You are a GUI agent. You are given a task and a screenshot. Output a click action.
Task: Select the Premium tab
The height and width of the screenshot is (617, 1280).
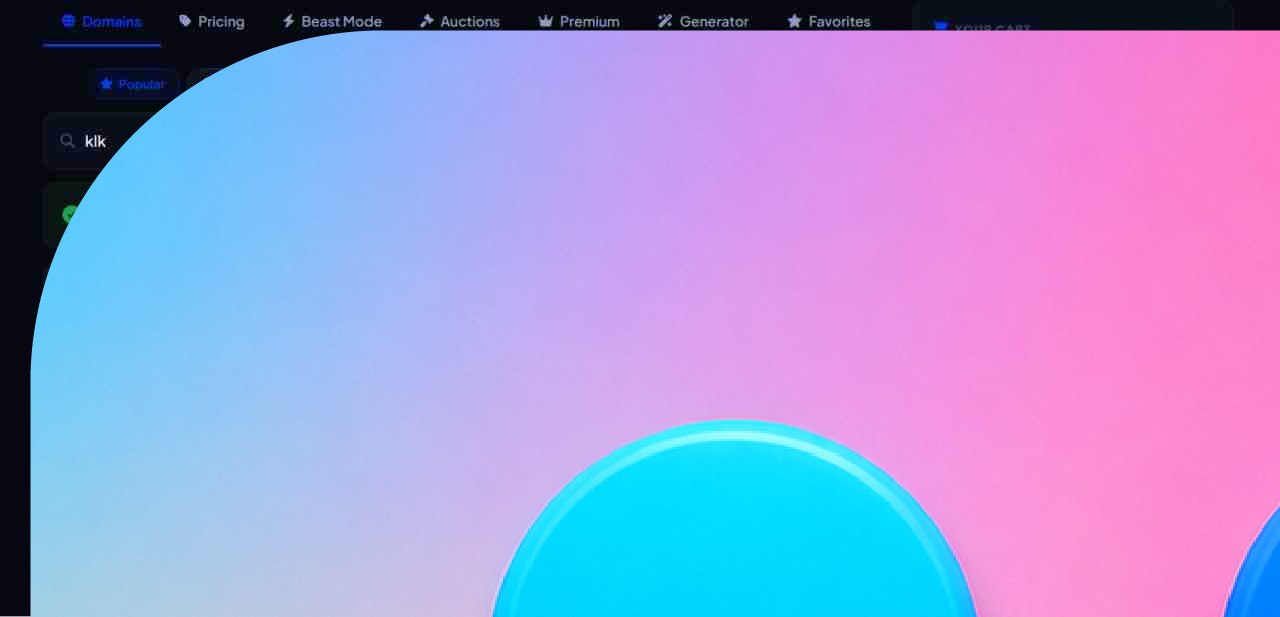pos(579,22)
